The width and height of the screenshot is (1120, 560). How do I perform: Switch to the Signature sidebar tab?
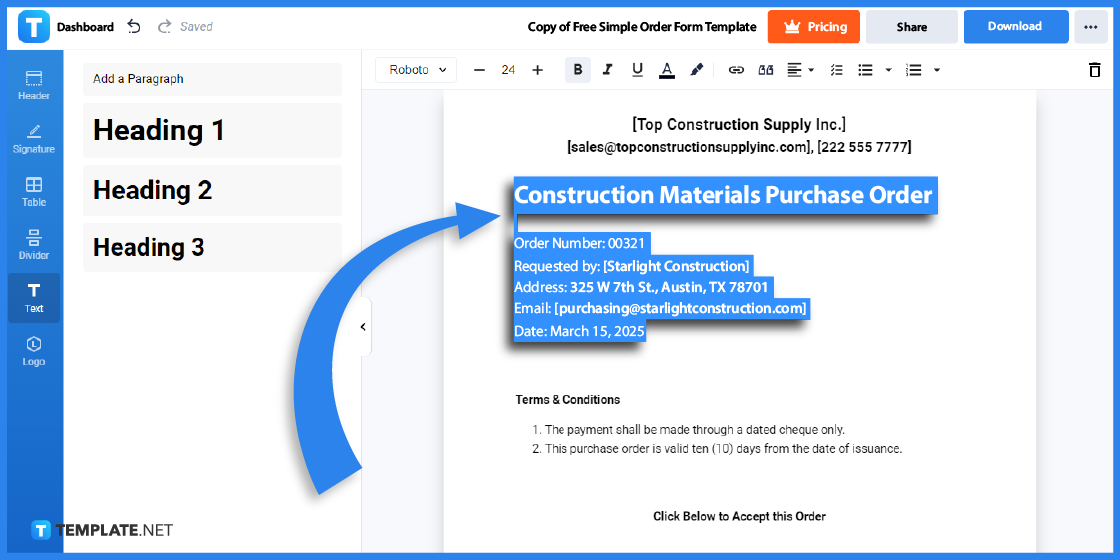pyautogui.click(x=34, y=139)
